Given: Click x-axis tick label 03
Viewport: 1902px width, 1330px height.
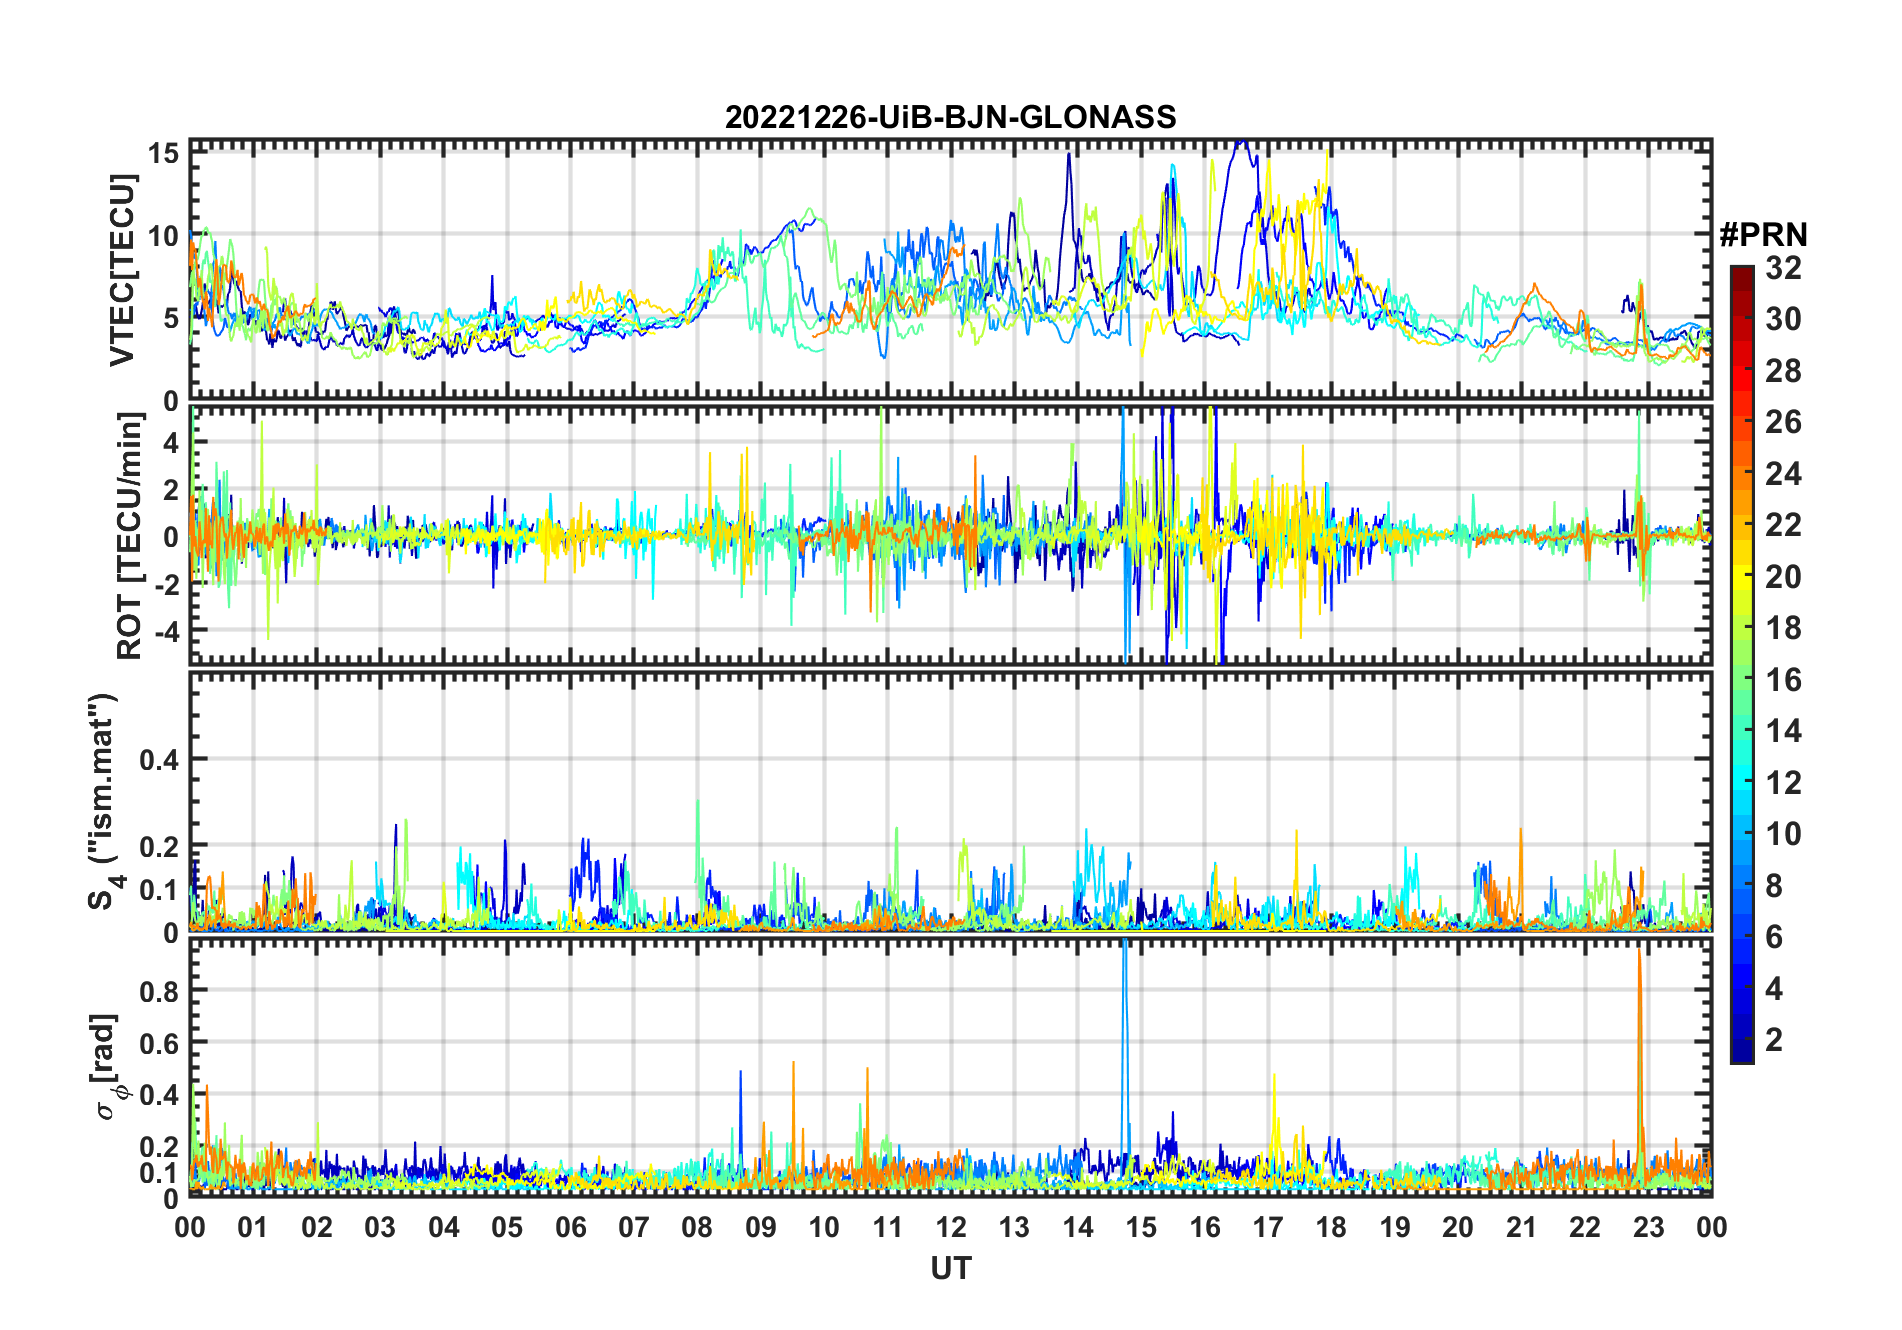Looking at the screenshot, I should 380,1227.
